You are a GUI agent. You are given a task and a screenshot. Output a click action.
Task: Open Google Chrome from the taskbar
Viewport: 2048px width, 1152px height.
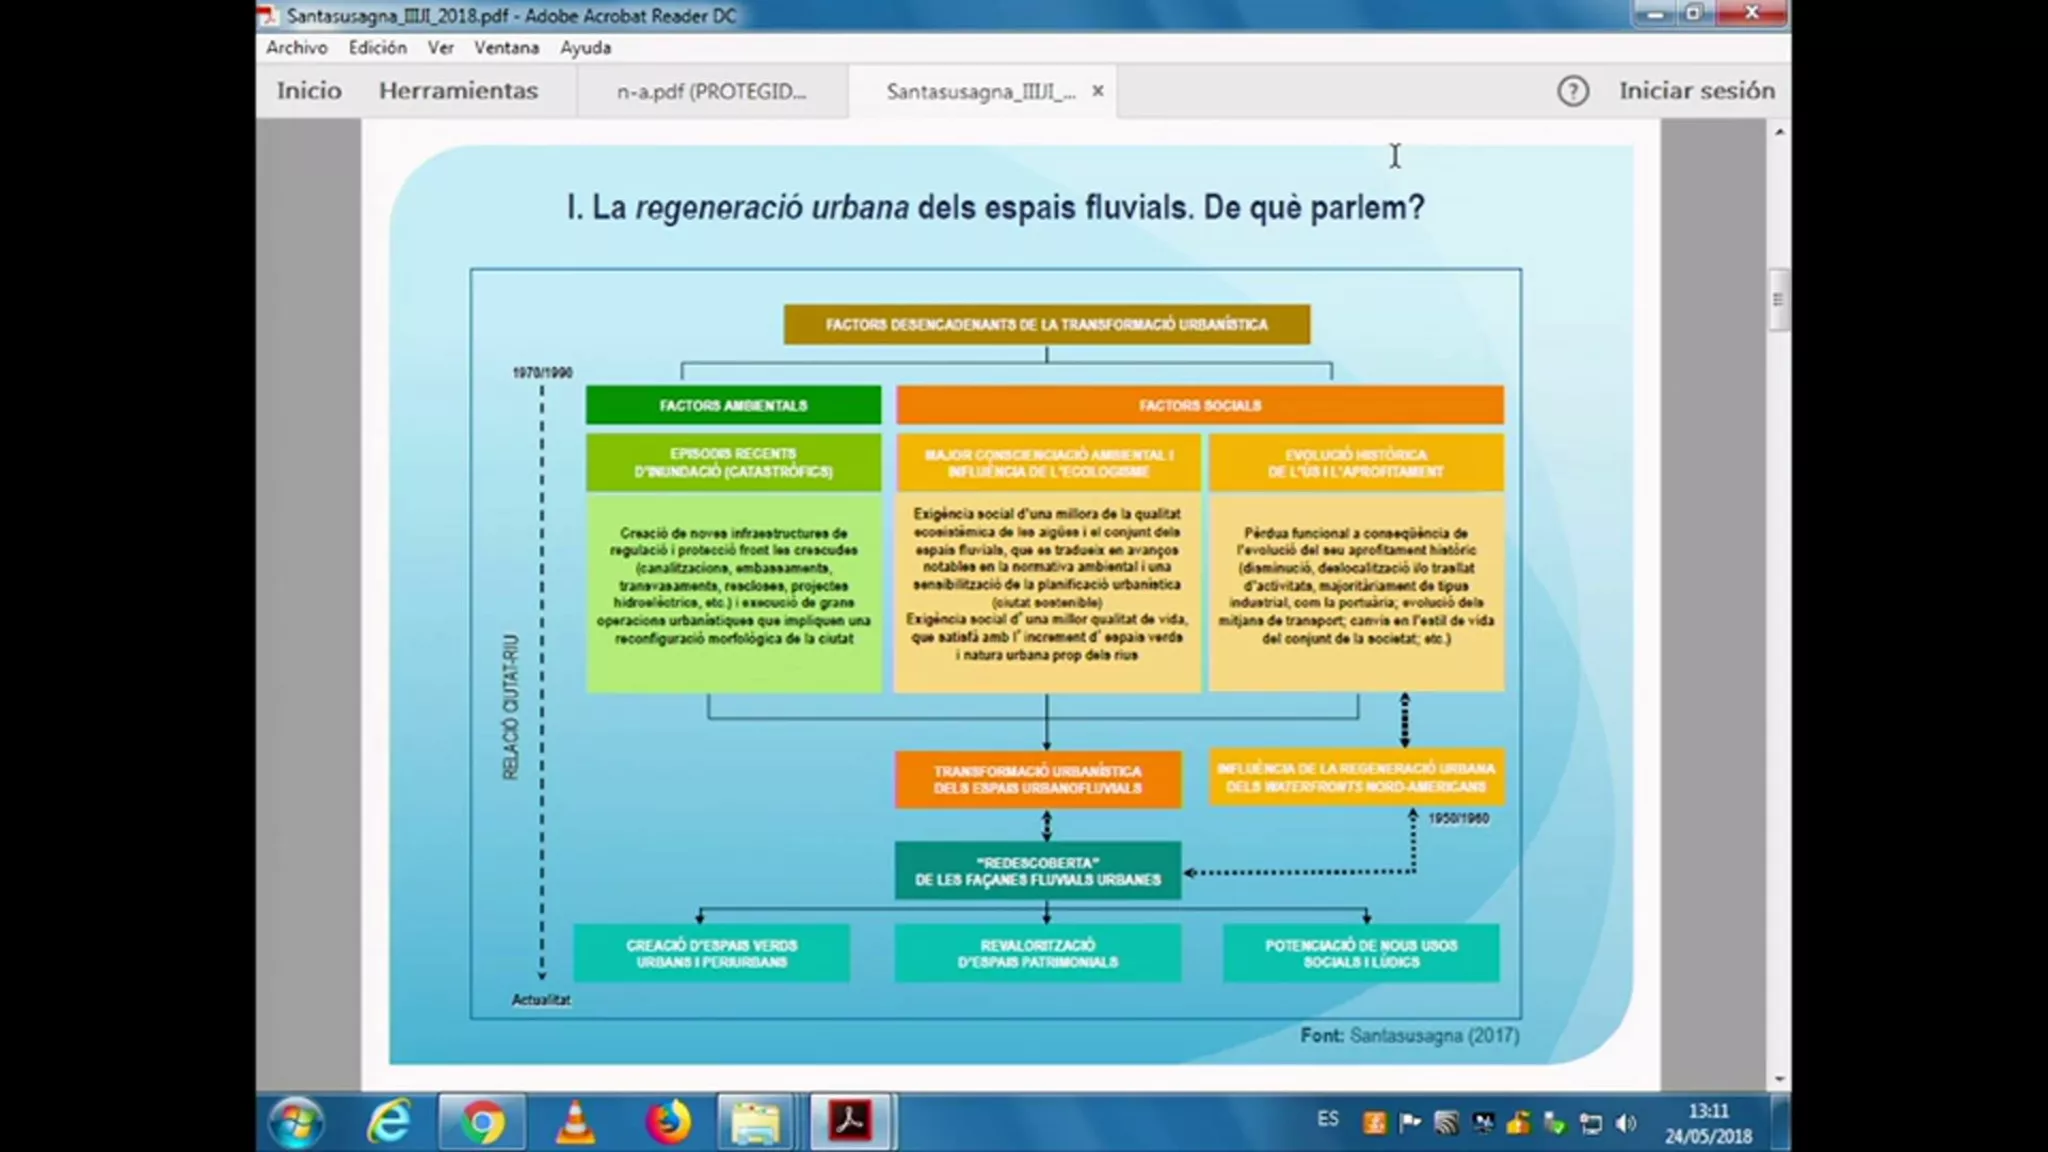[482, 1122]
